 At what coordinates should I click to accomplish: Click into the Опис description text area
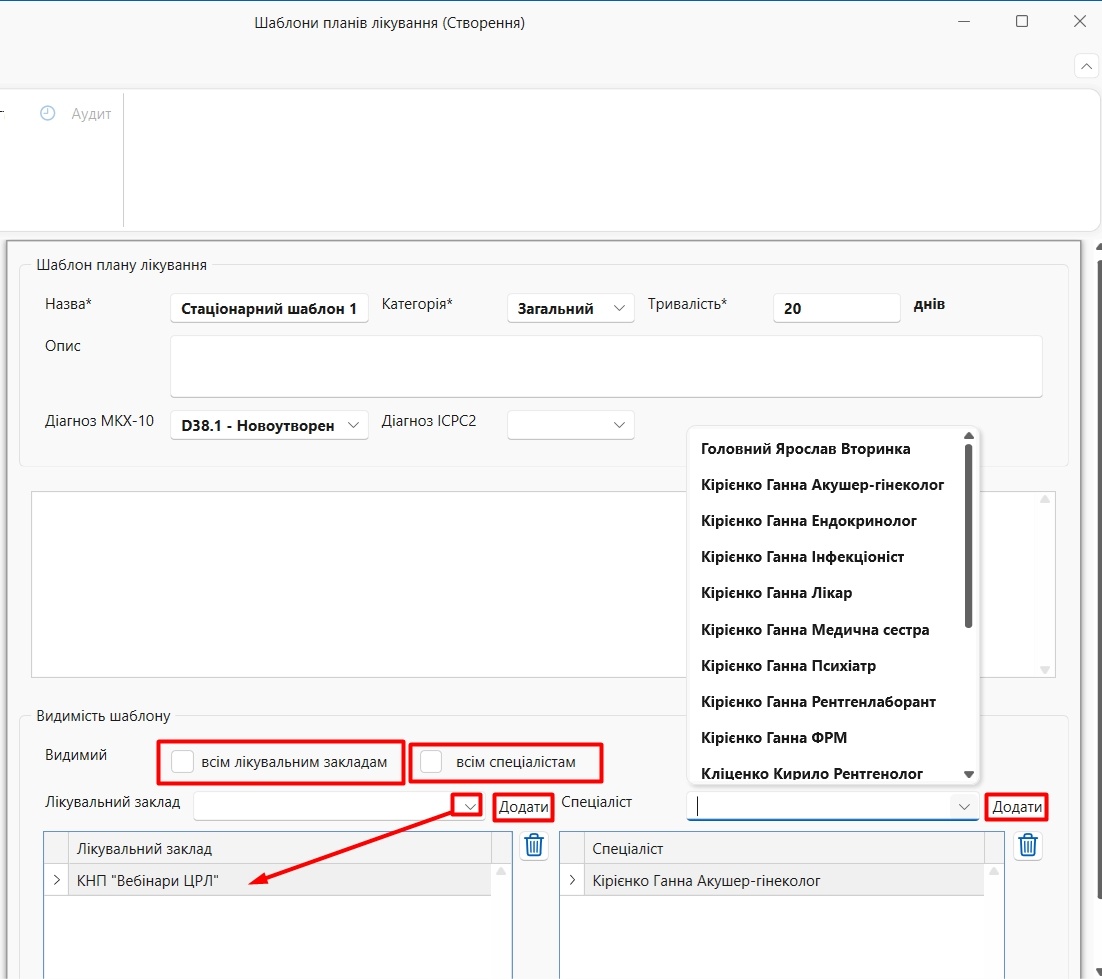(606, 366)
